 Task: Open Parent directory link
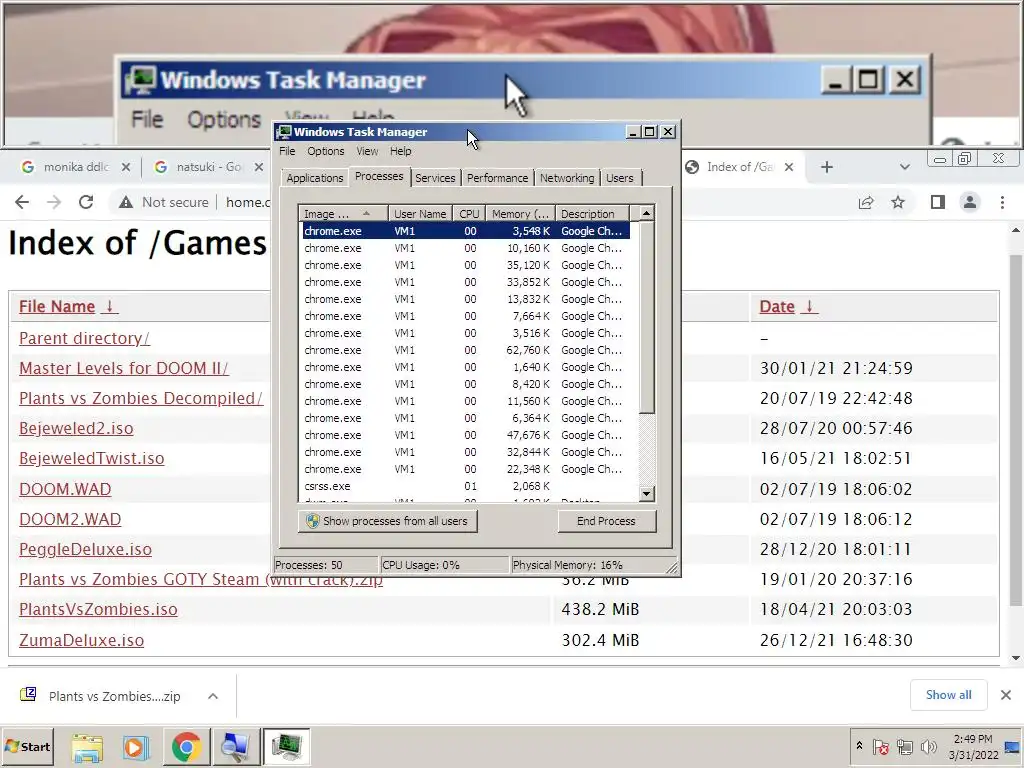point(84,338)
